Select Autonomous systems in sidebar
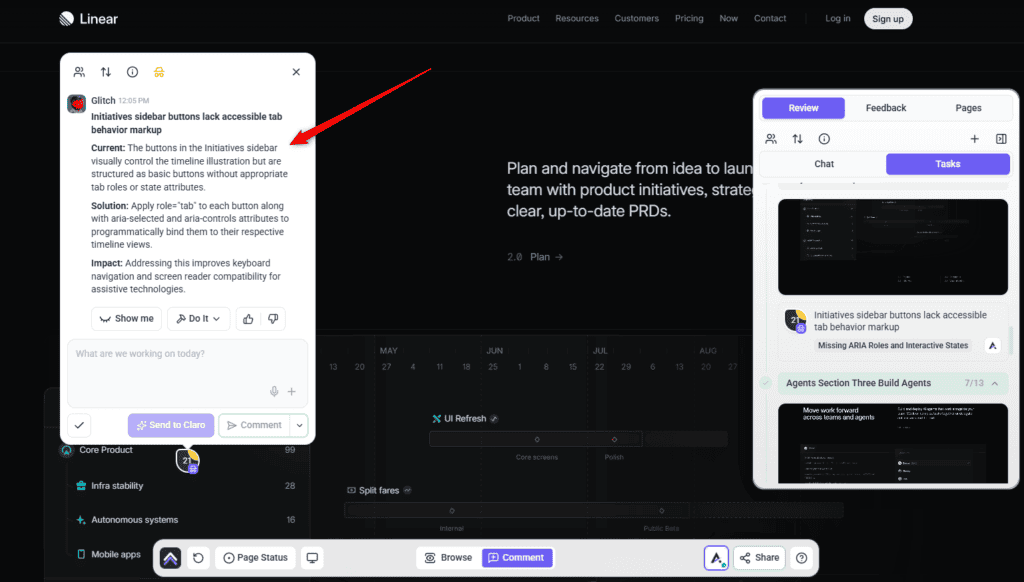1024x582 pixels. [x=134, y=520]
